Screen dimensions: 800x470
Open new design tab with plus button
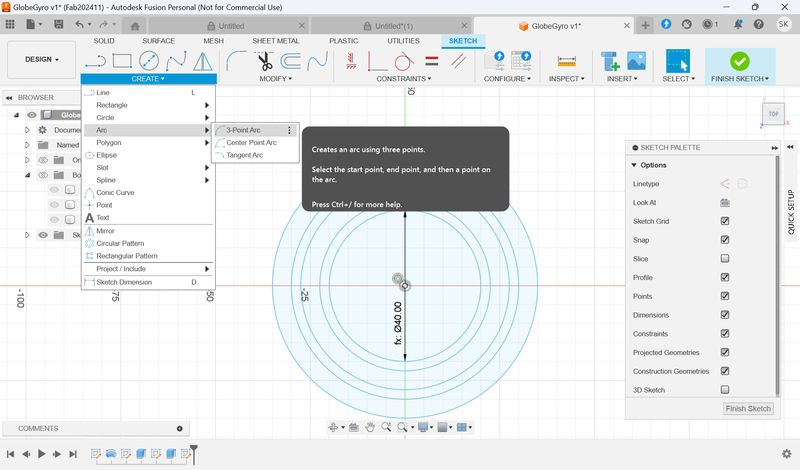click(x=645, y=25)
